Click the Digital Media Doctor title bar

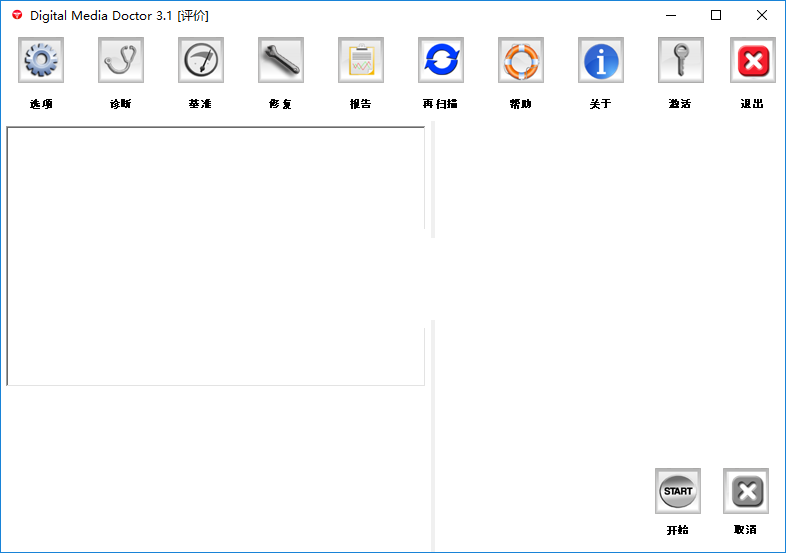pos(350,15)
